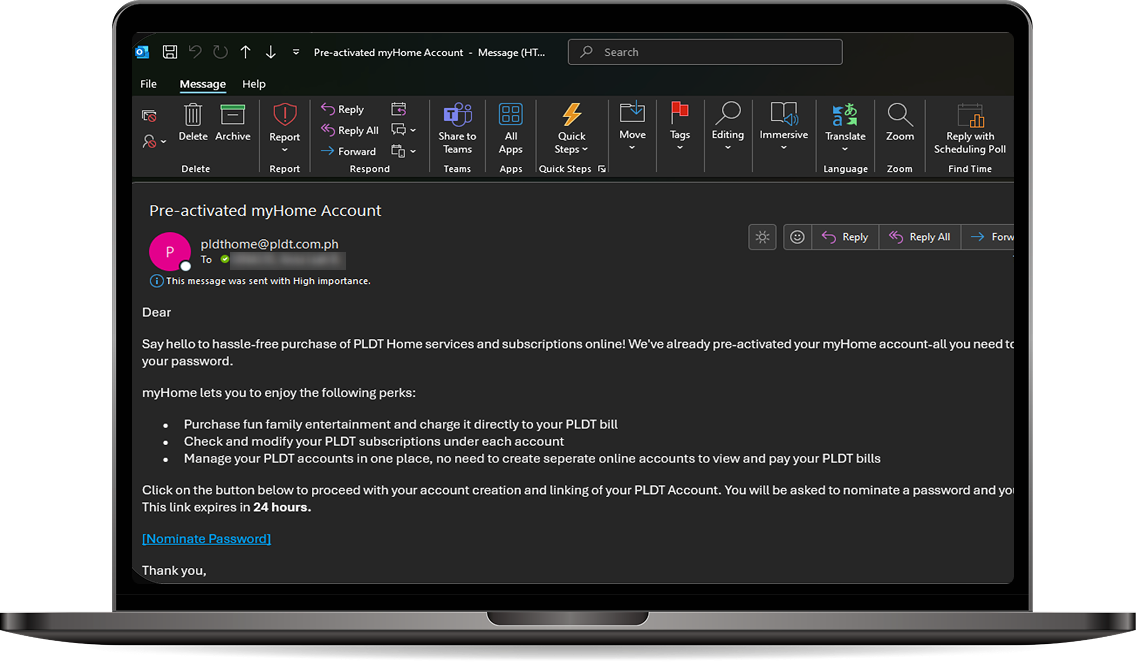Toggle the light/dark message background sun button

click(762, 237)
